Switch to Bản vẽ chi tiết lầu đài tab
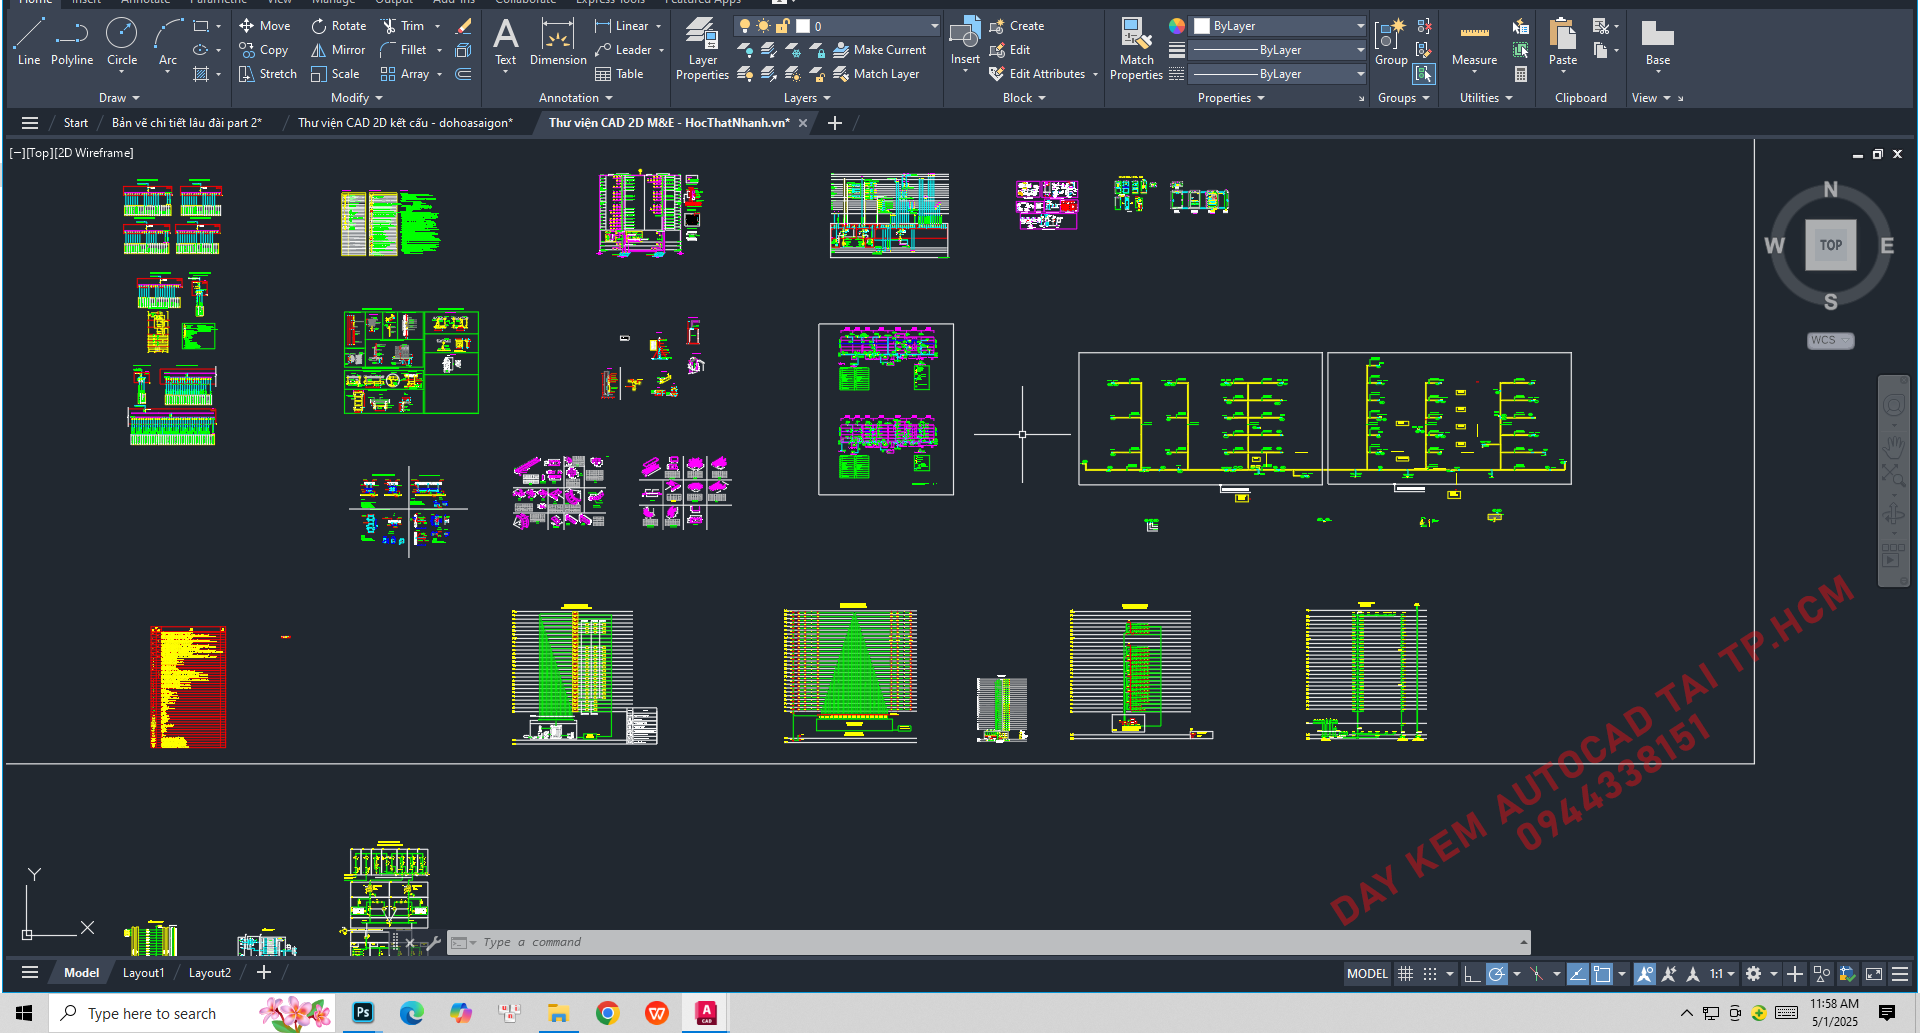 pos(186,123)
